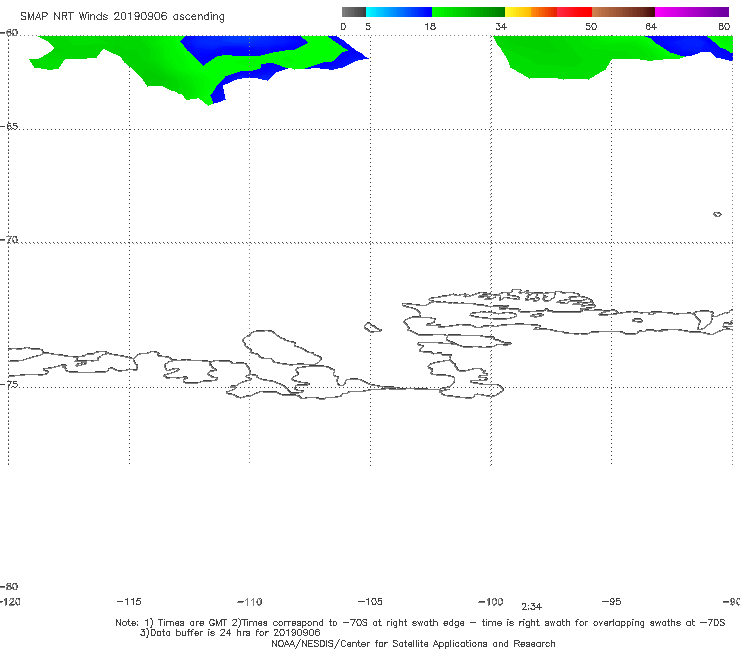Click the swath time label '2:34'

[531, 607]
